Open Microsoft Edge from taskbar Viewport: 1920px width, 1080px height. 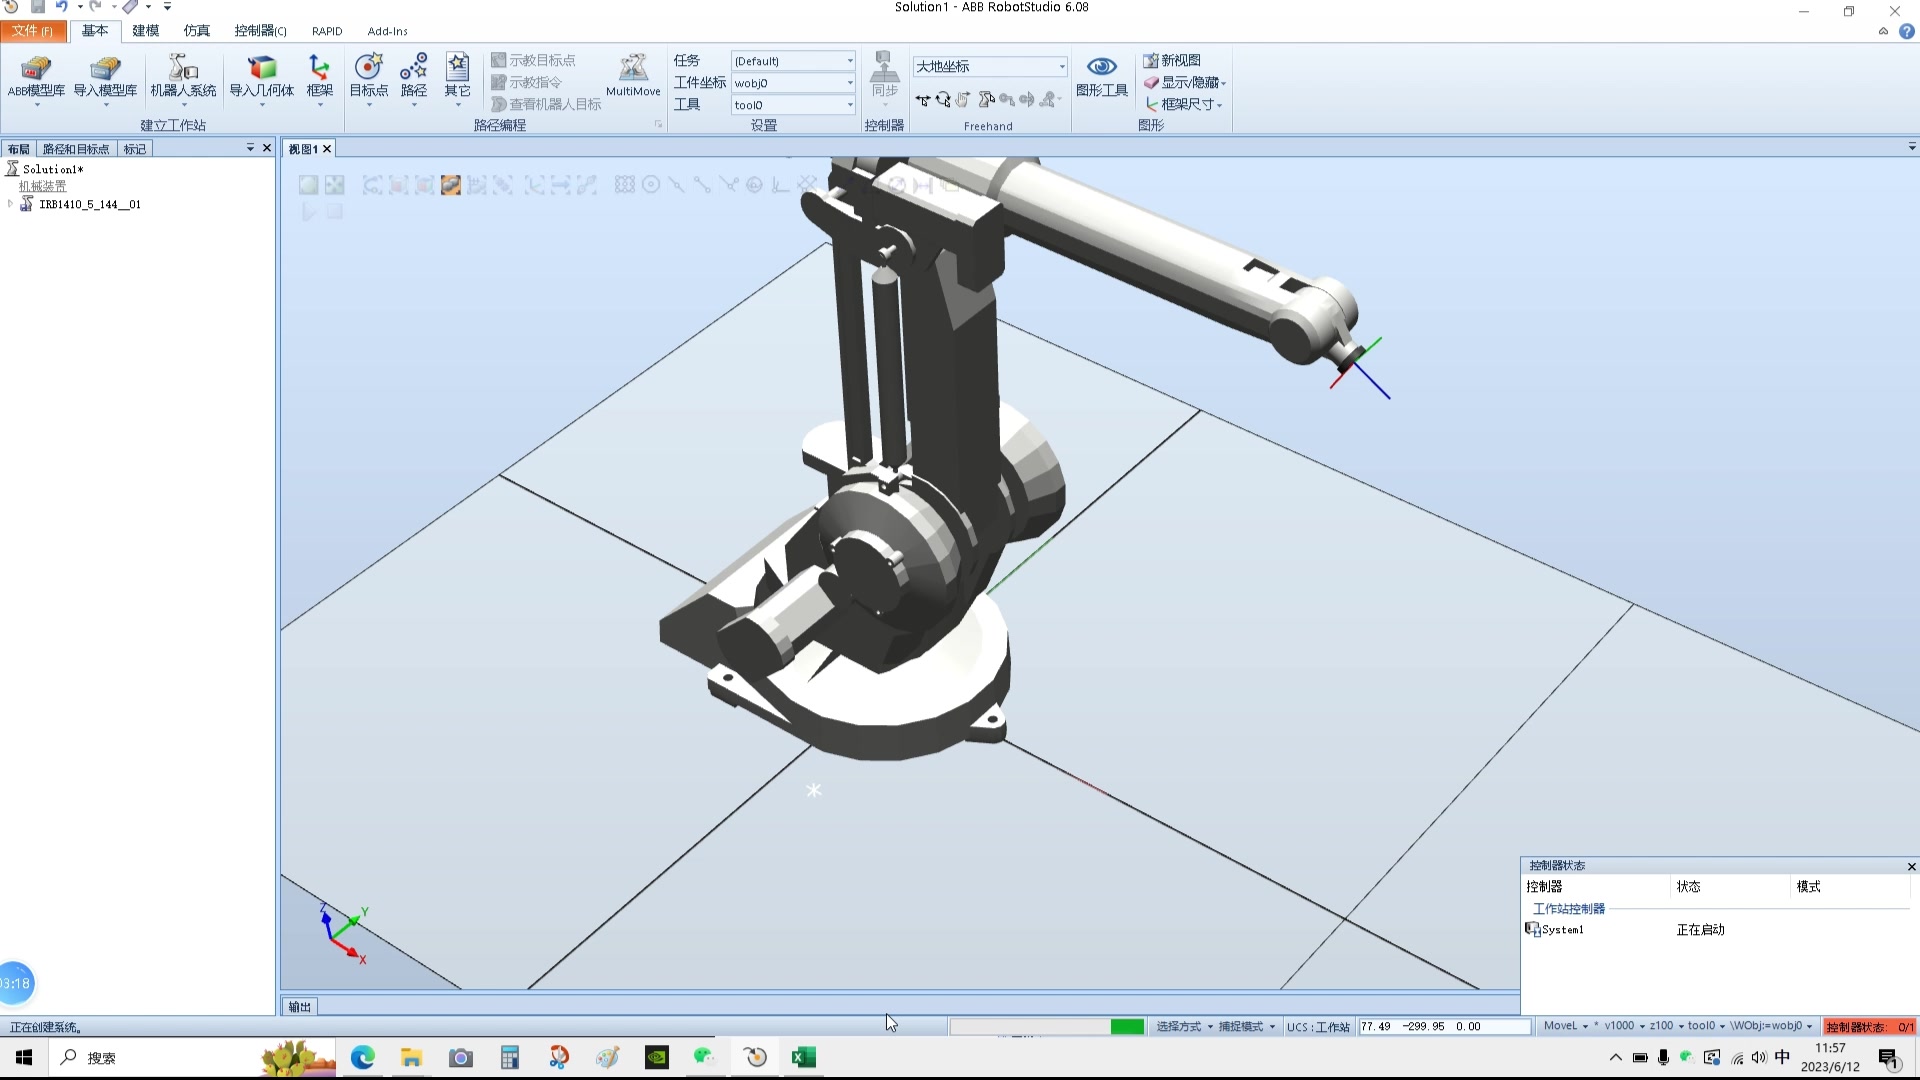(x=362, y=1057)
